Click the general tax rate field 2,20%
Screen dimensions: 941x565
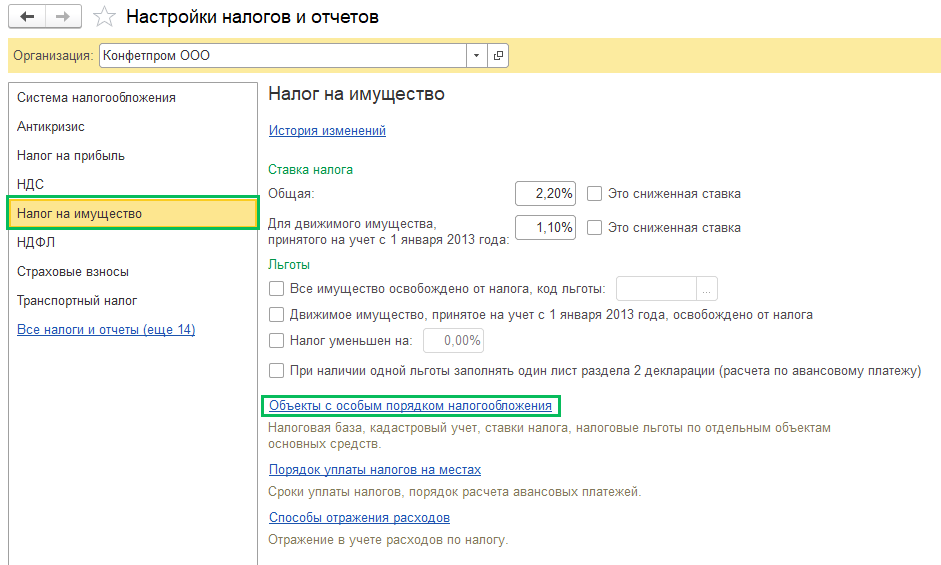(x=545, y=194)
